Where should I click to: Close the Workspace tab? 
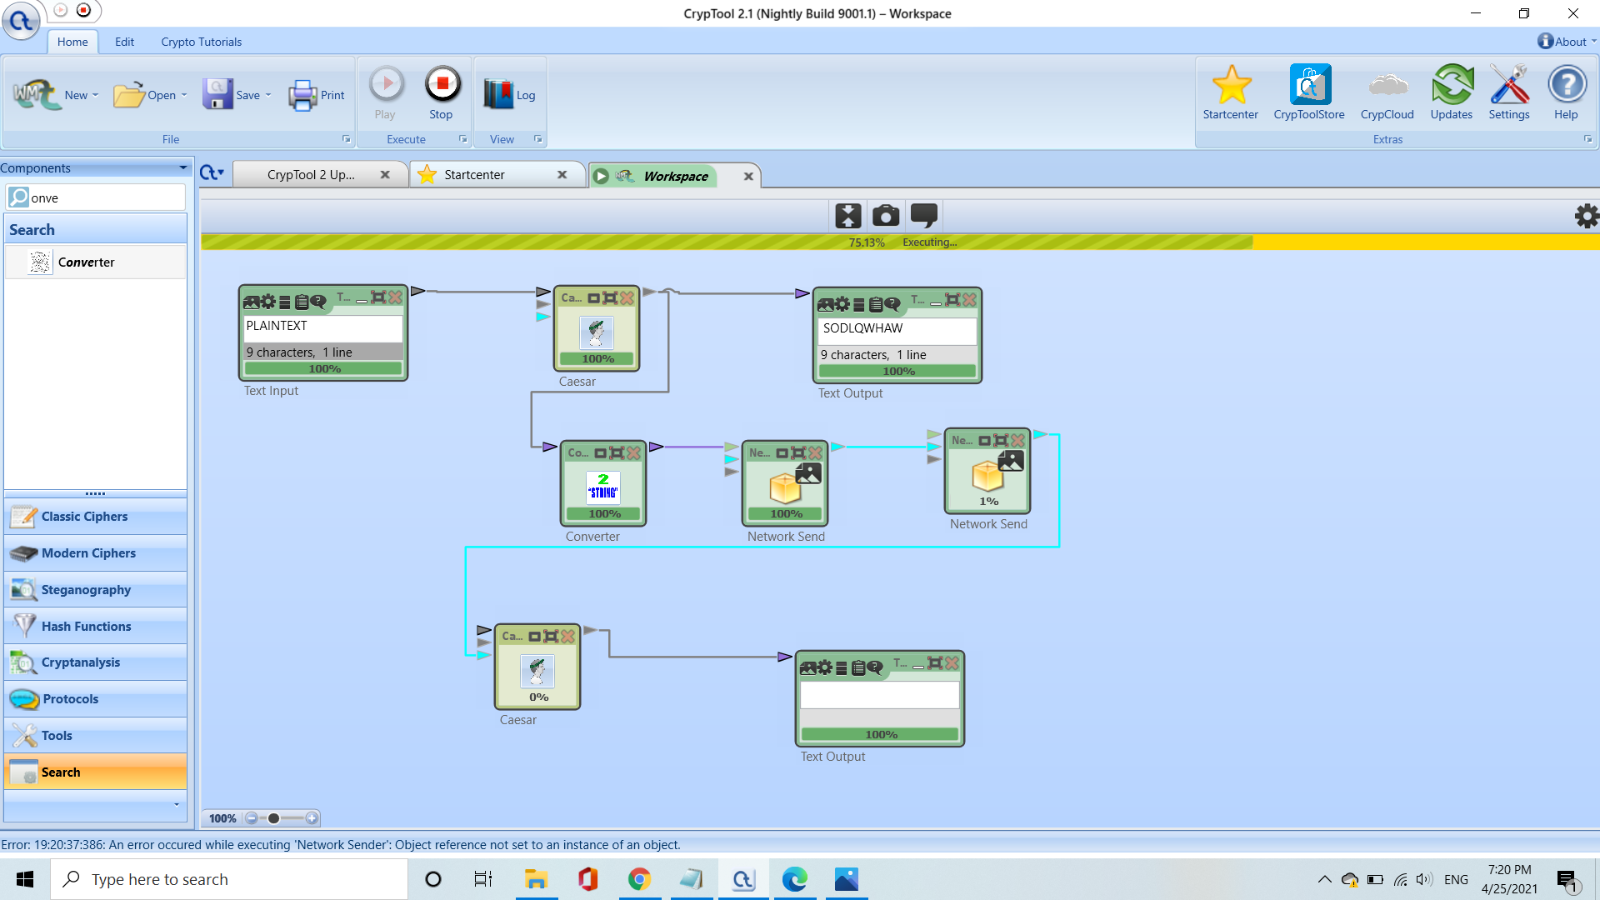point(748,176)
